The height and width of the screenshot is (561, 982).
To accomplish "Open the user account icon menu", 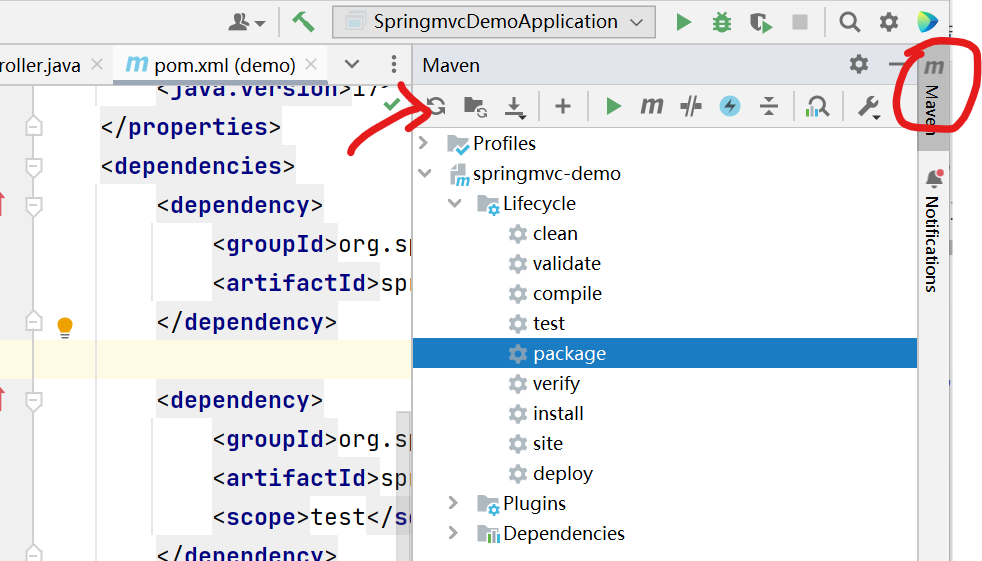I will pyautogui.click(x=246, y=23).
